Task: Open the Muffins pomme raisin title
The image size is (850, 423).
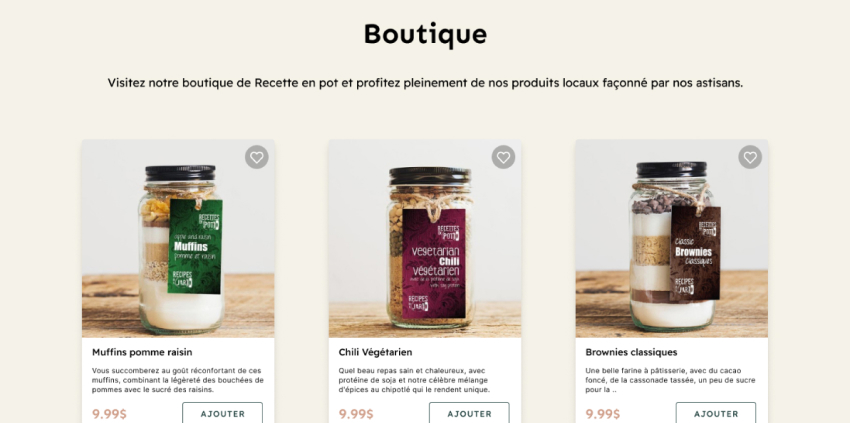Action: 142,352
